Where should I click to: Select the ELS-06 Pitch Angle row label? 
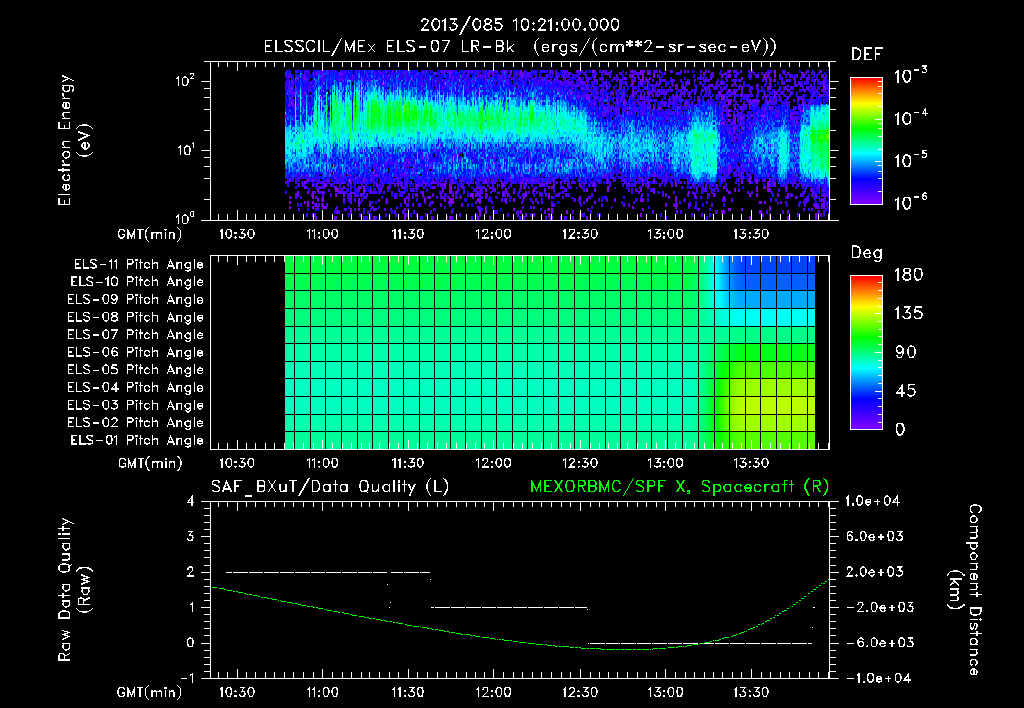tap(135, 353)
